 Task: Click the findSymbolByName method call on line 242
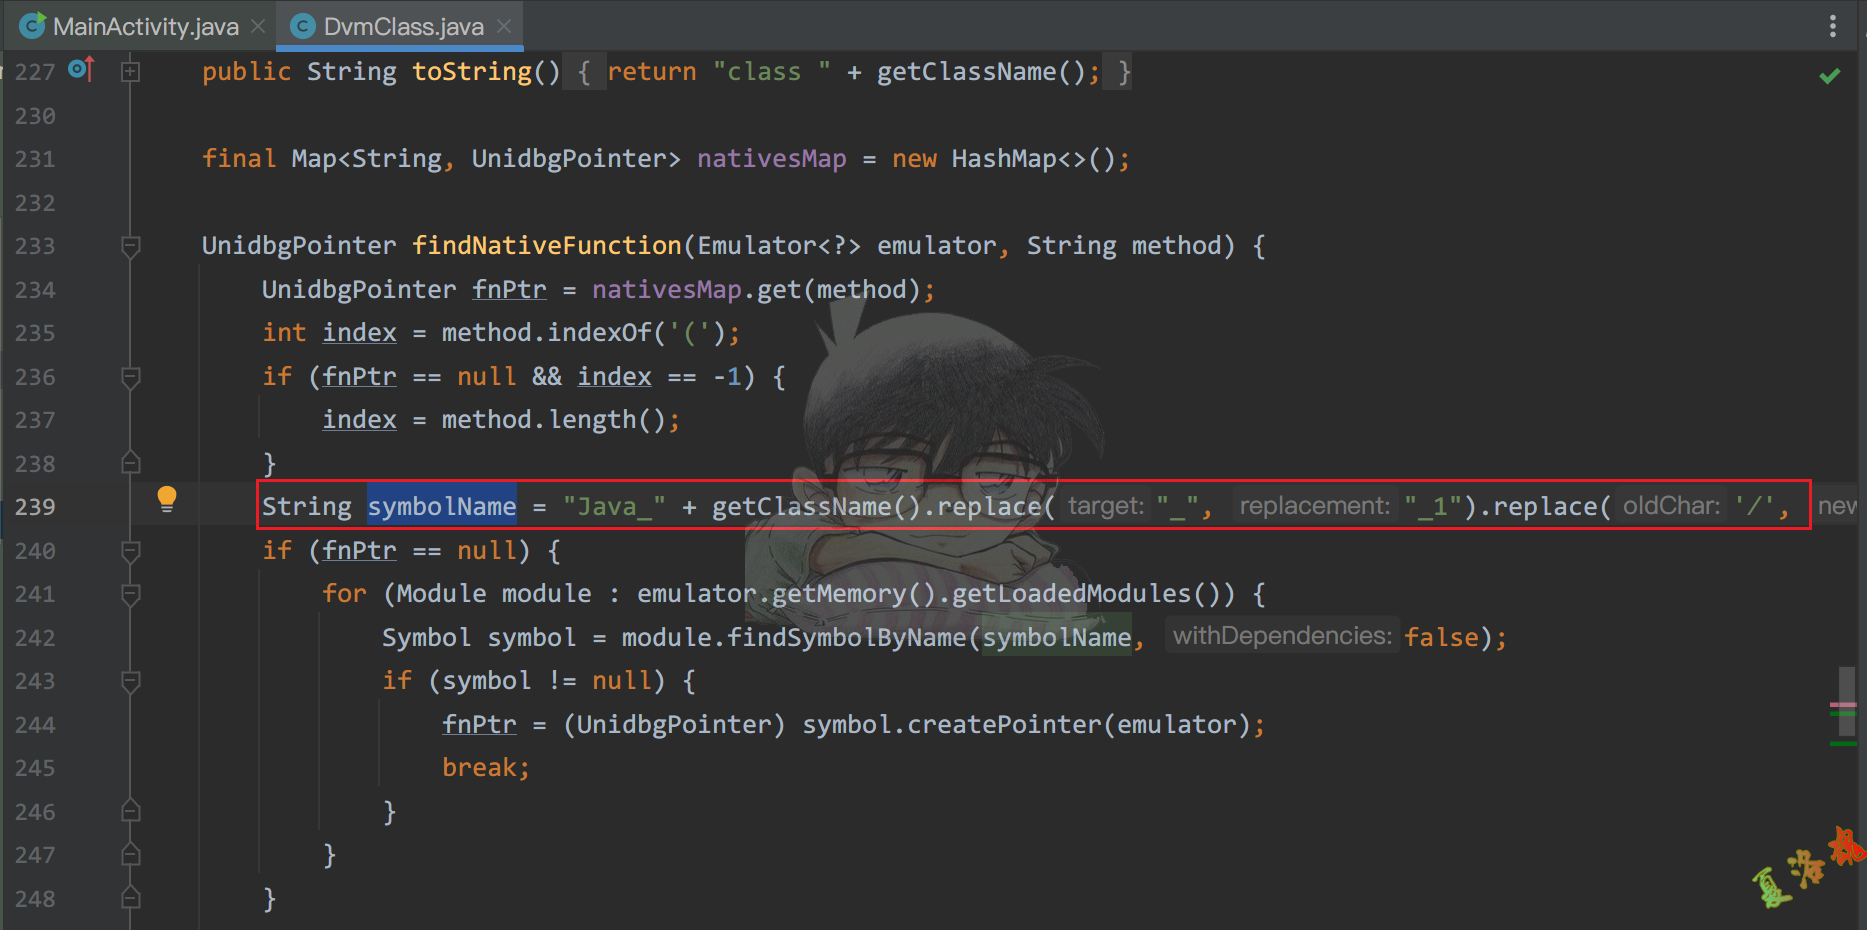tap(846, 638)
